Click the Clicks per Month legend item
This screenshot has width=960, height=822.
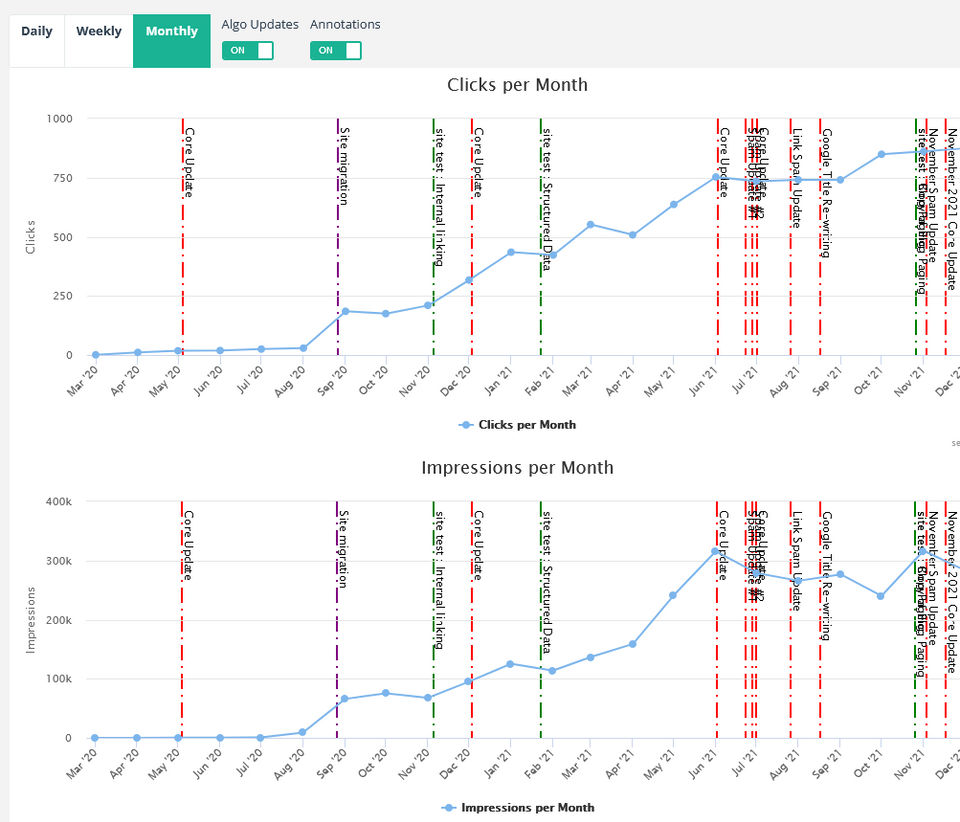coord(517,425)
